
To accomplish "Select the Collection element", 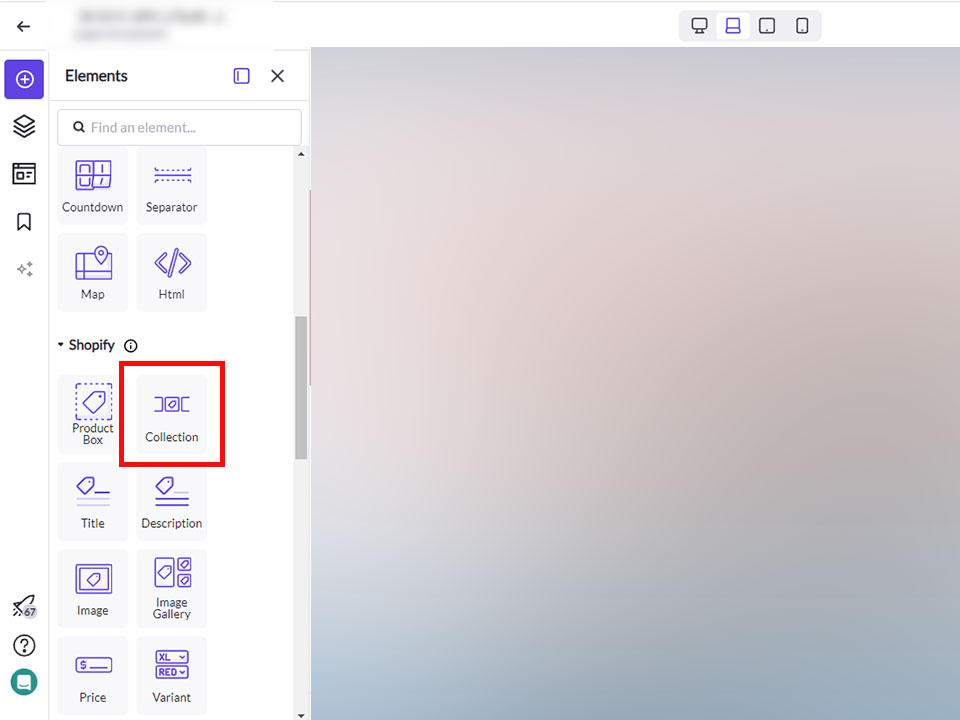I will pos(172,415).
